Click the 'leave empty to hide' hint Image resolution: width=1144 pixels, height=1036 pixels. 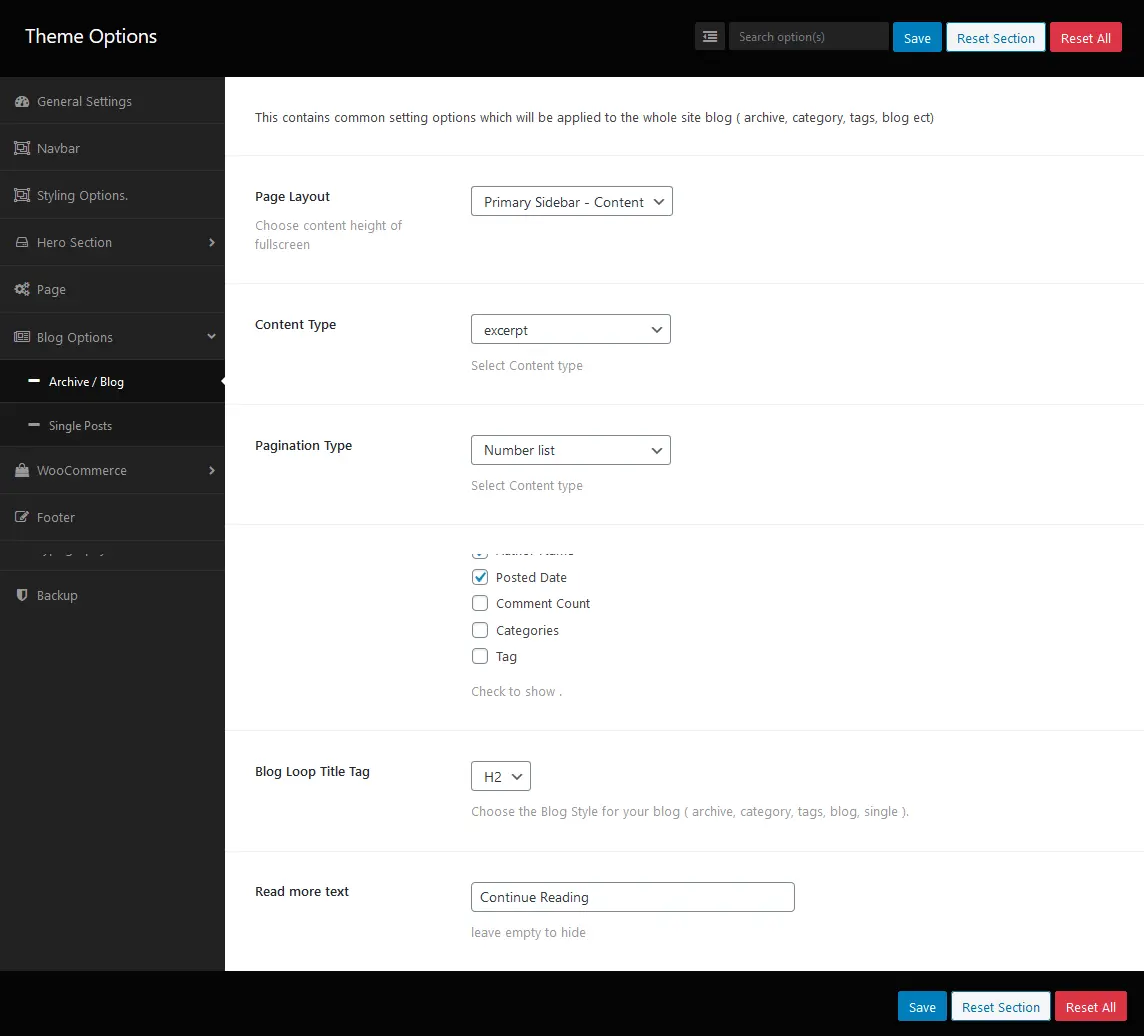528,932
